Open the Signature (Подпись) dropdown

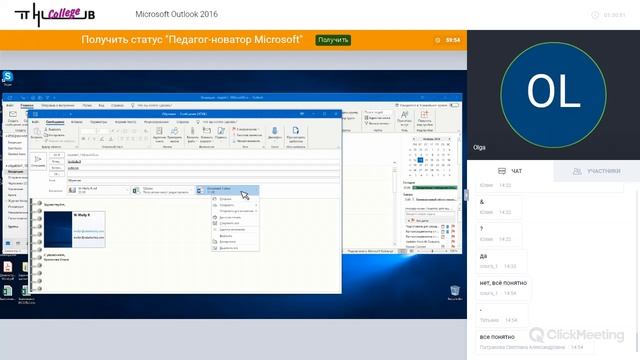tap(221, 134)
